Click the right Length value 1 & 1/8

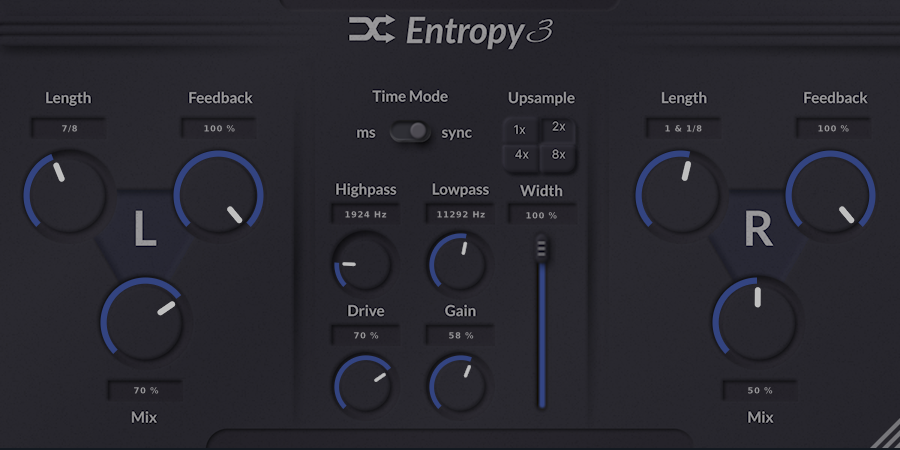(683, 129)
